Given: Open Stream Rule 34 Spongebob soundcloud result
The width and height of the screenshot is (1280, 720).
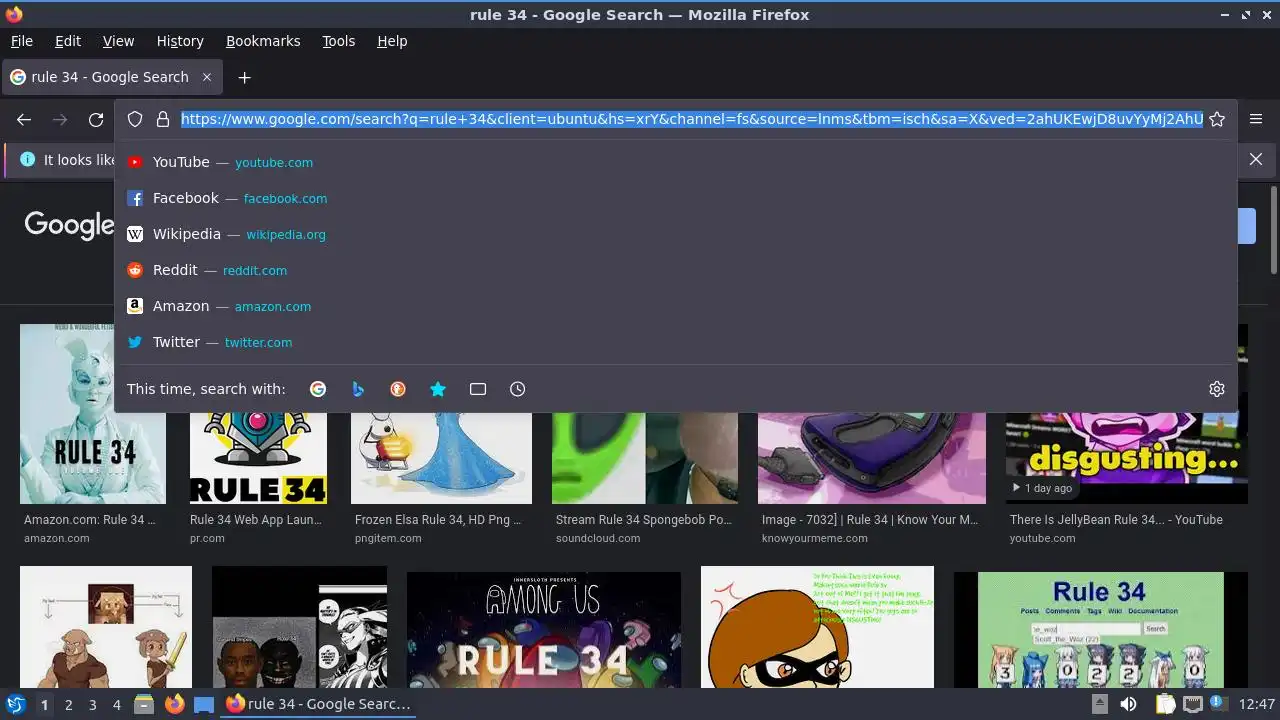Looking at the screenshot, I should (x=645, y=458).
